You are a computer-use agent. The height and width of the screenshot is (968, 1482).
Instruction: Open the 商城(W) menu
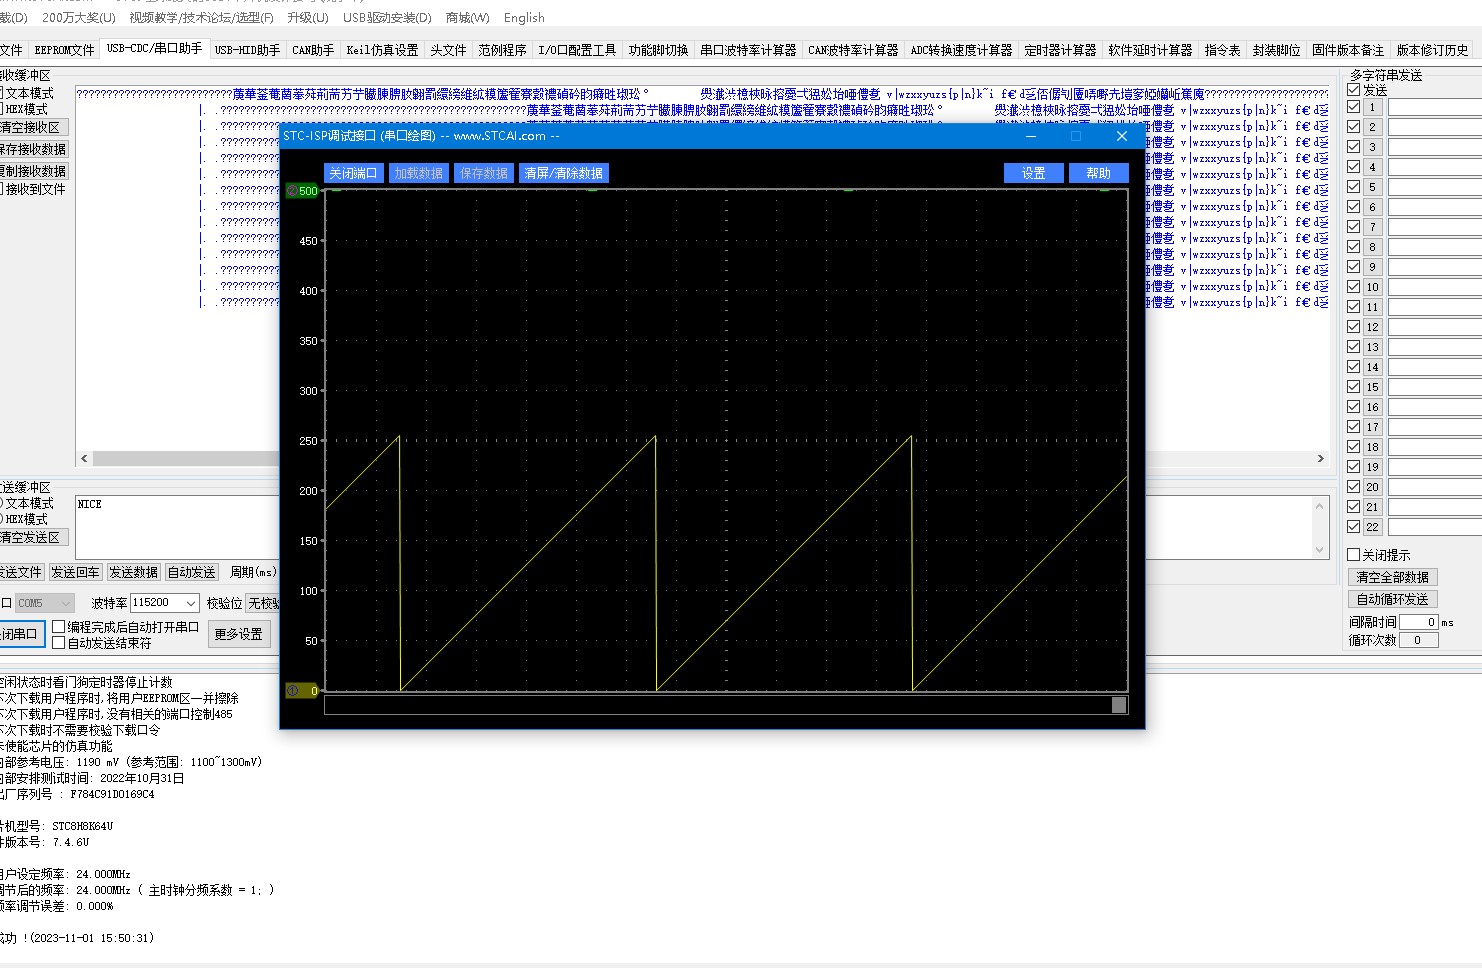pyautogui.click(x=467, y=17)
